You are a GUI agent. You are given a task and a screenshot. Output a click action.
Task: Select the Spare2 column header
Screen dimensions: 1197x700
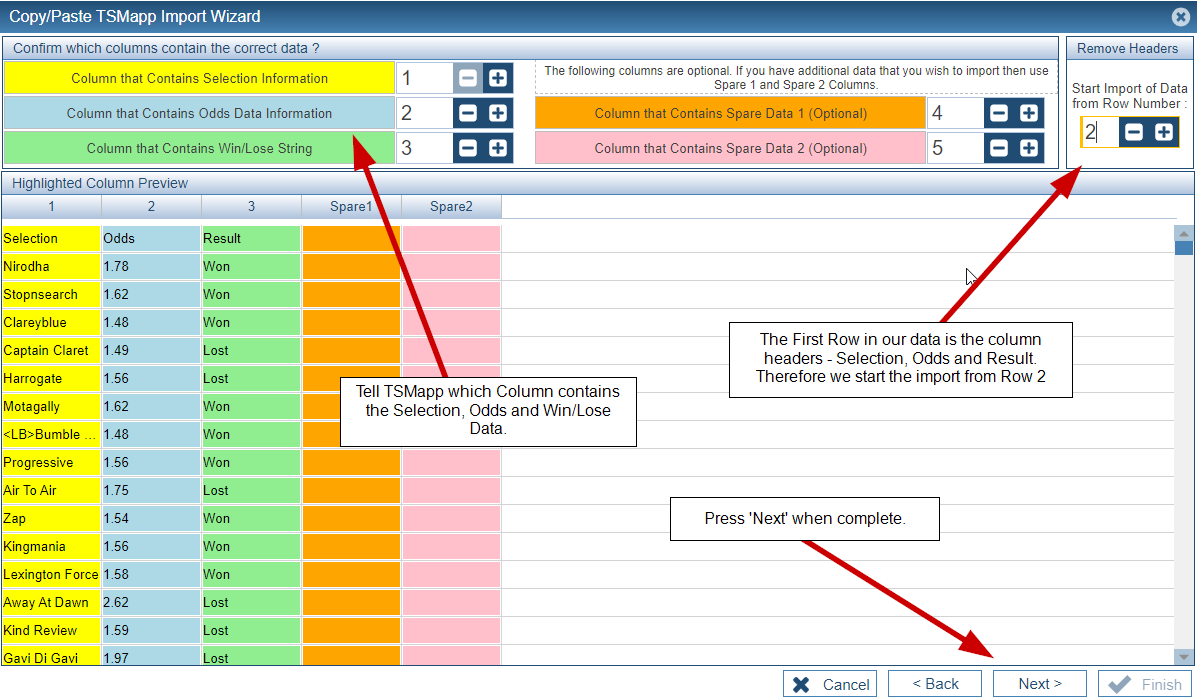pos(451,206)
